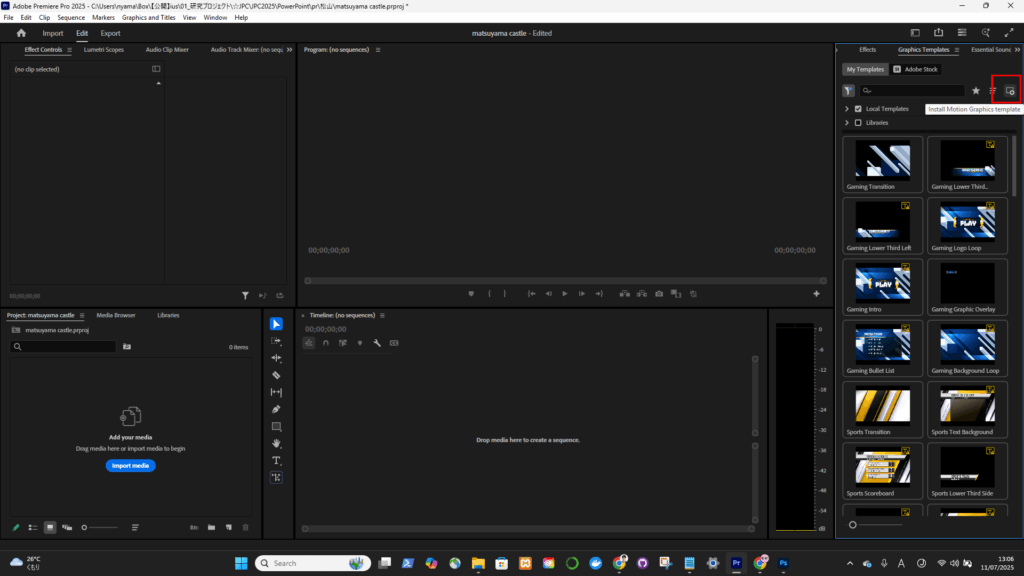Choose the Hand tool
This screenshot has height=576, width=1024.
tap(276, 443)
